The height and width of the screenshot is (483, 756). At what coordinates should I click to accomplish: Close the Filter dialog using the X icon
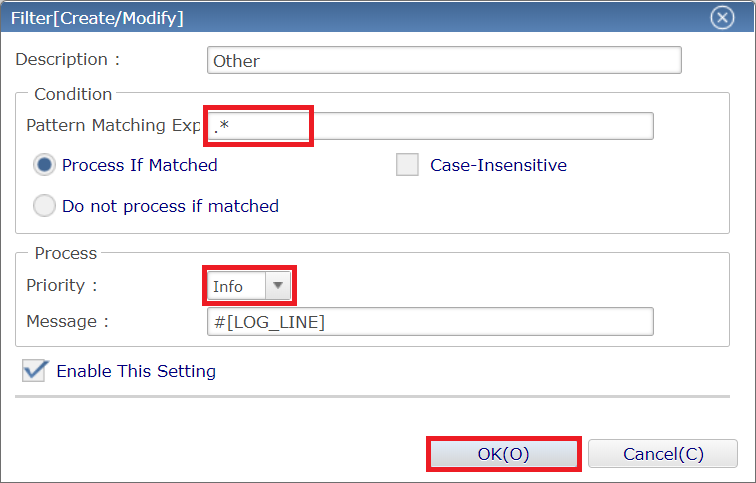point(722,18)
